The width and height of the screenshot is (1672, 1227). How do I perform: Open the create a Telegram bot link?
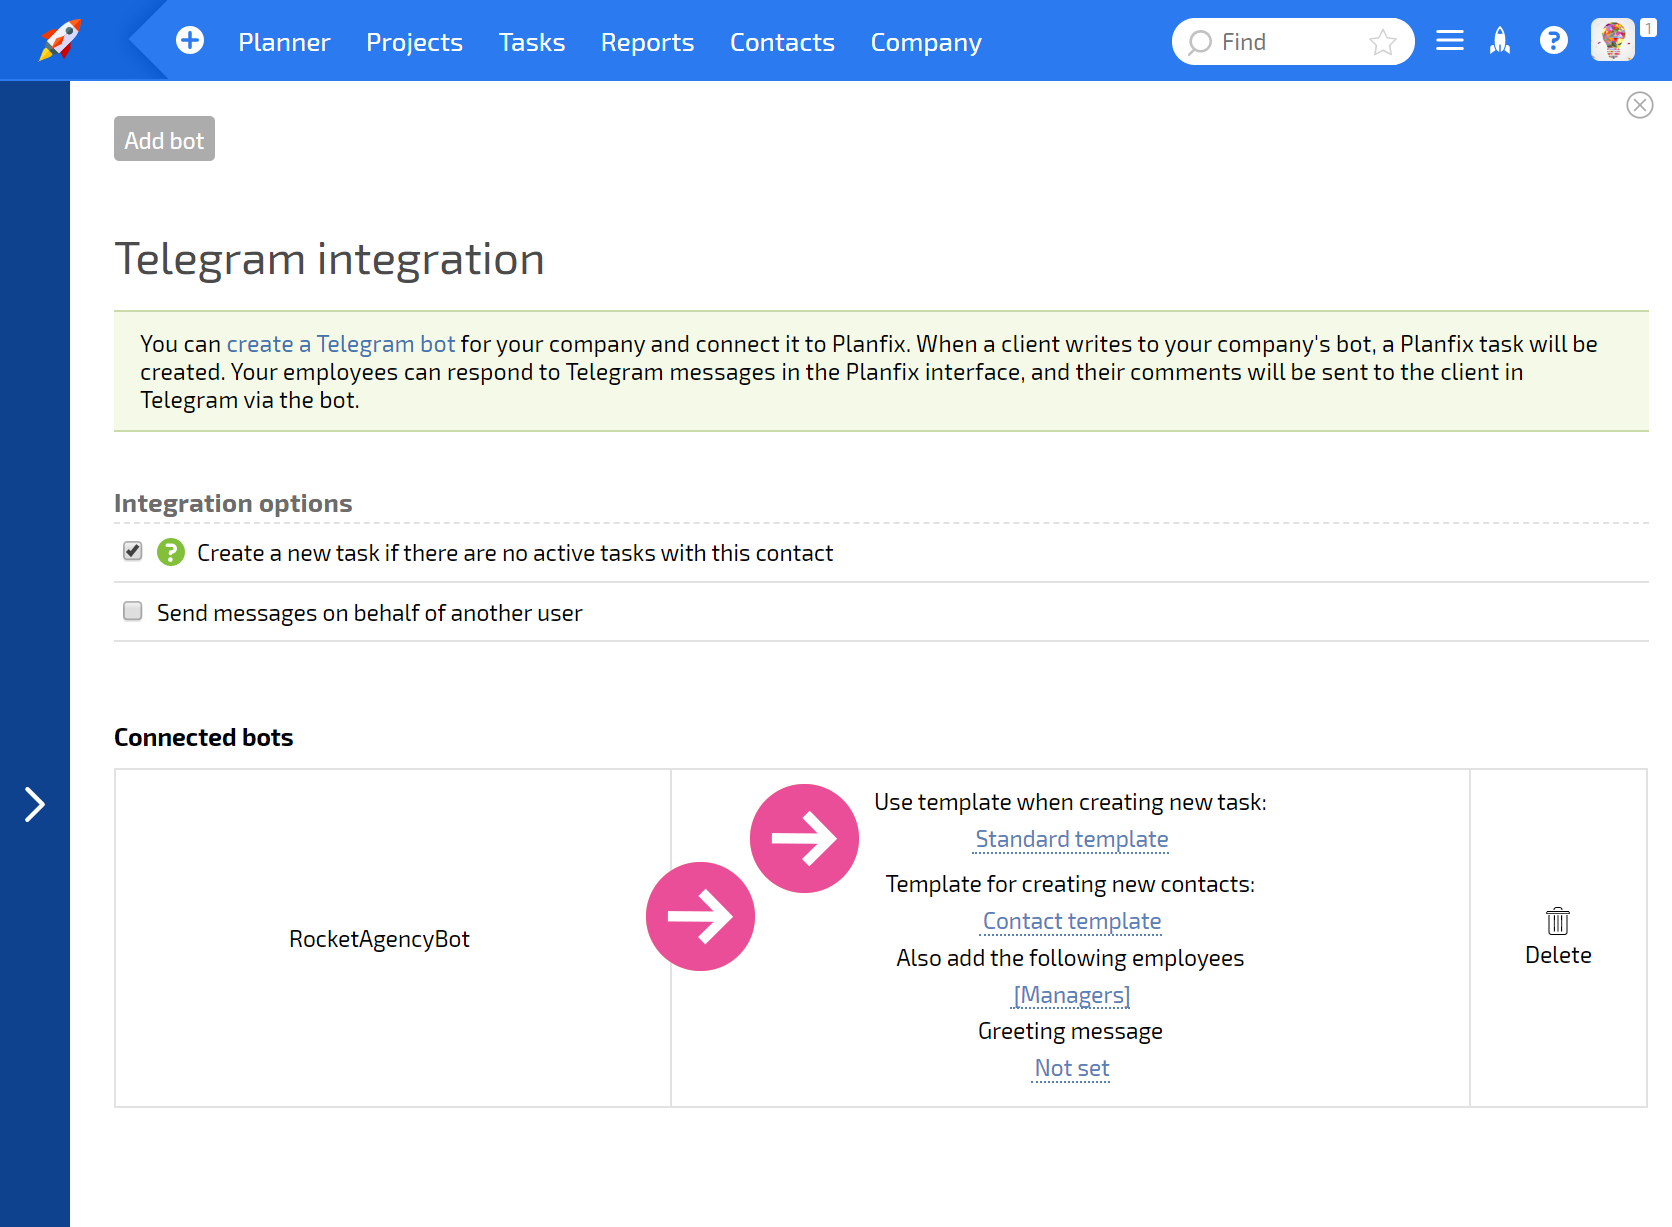[x=341, y=344]
